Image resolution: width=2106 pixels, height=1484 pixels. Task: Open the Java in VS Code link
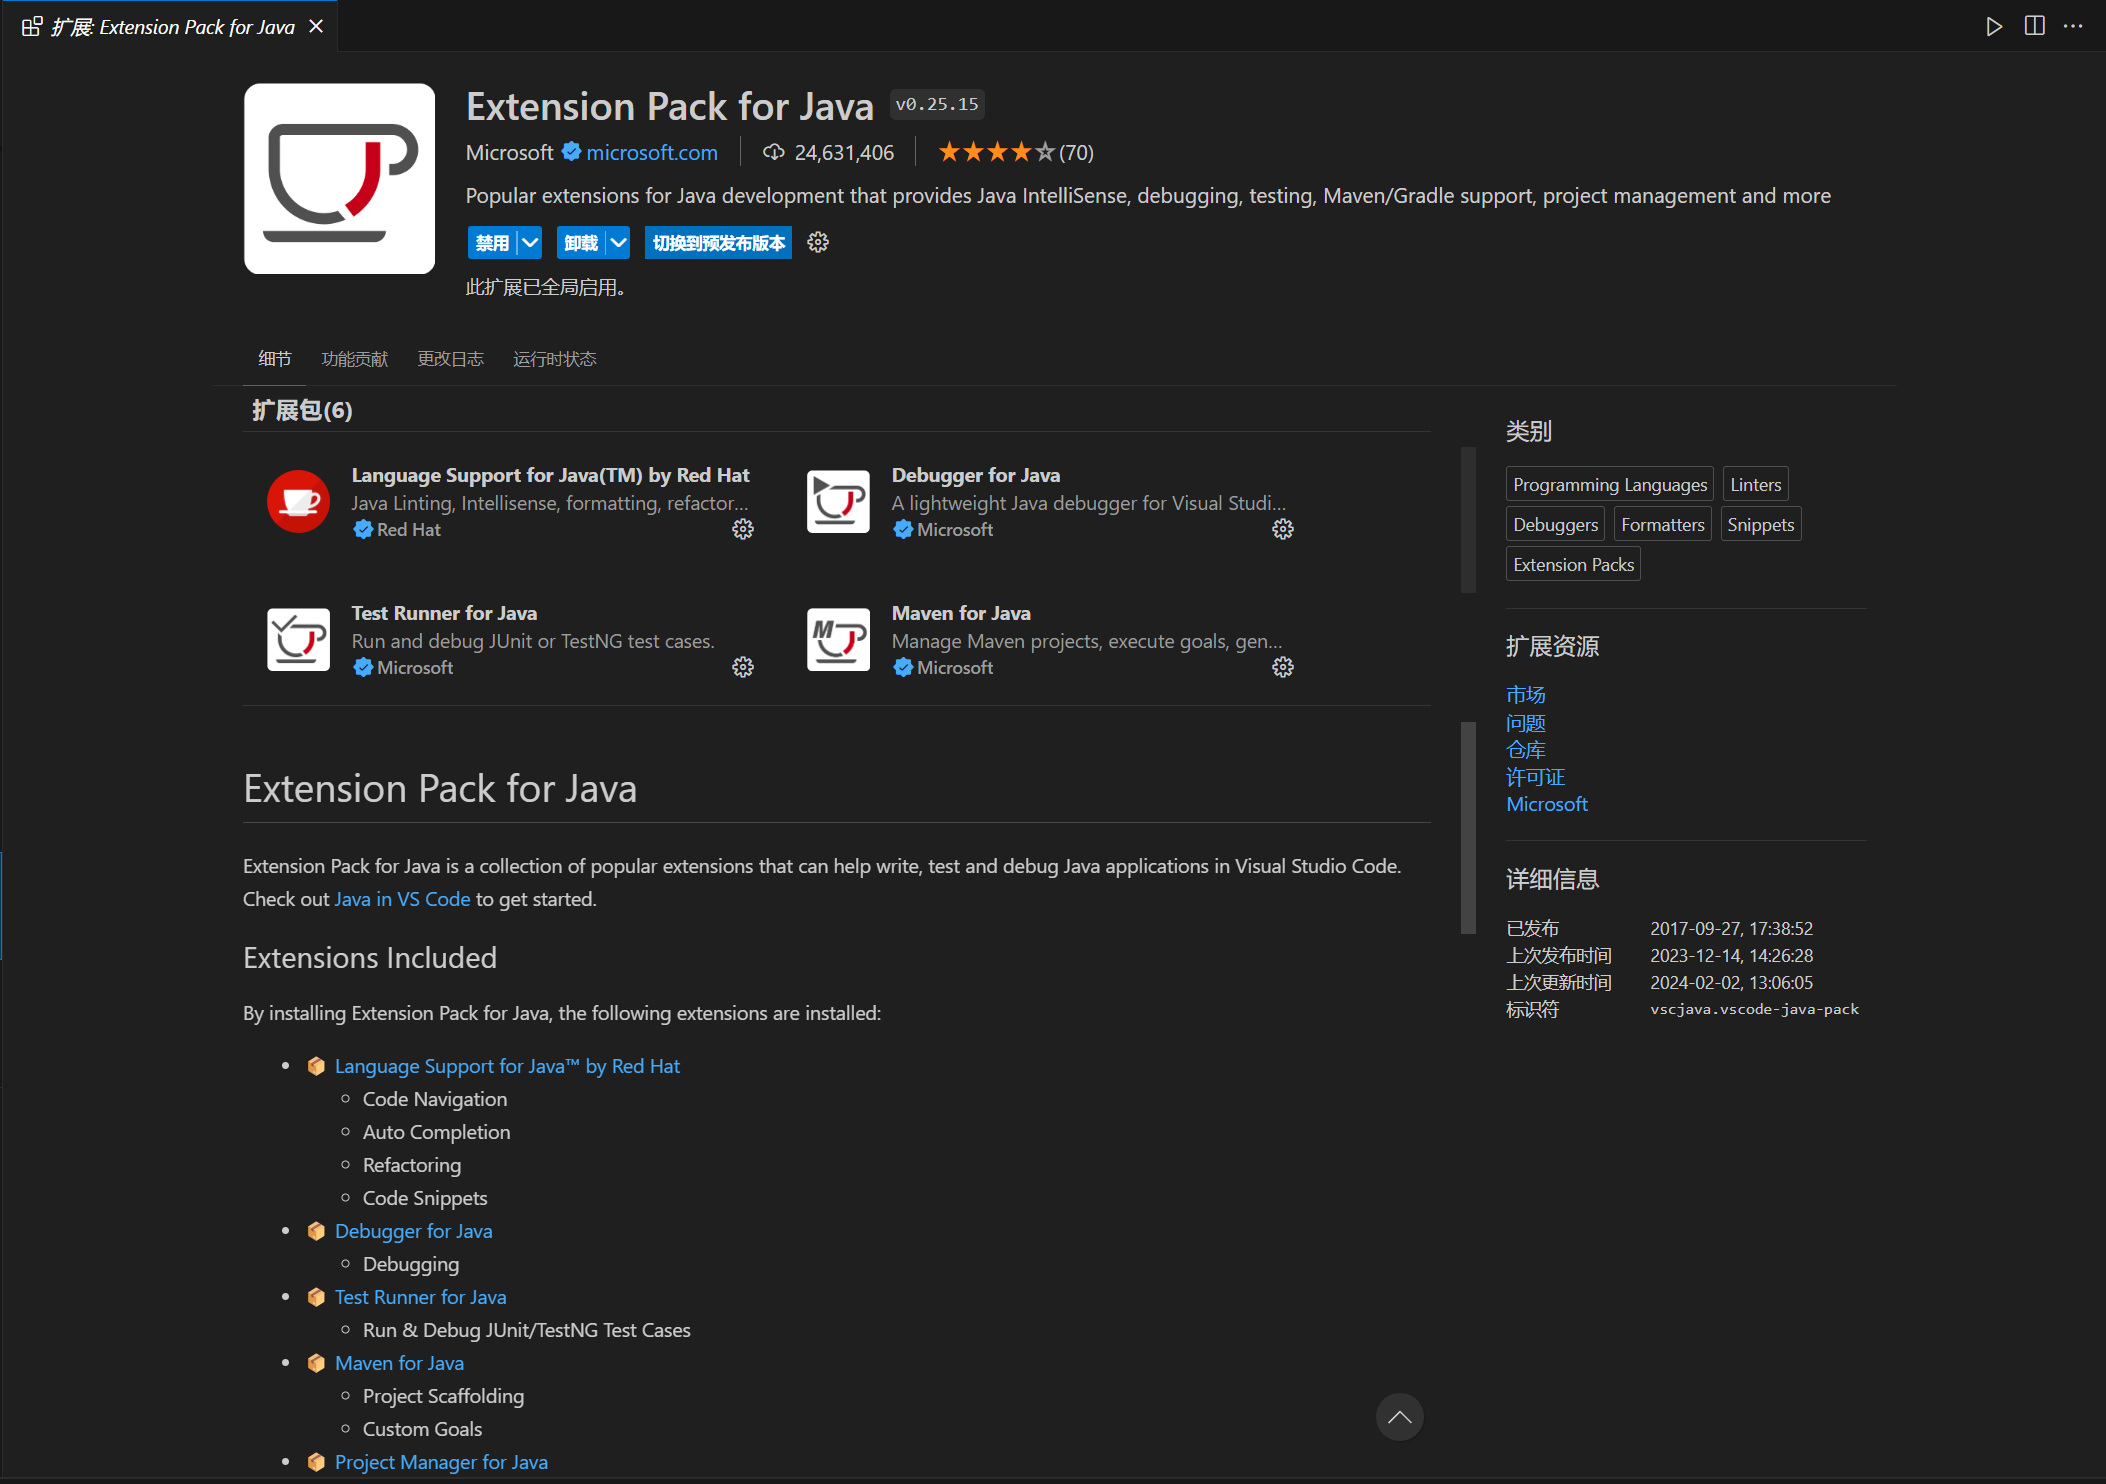[x=402, y=899]
